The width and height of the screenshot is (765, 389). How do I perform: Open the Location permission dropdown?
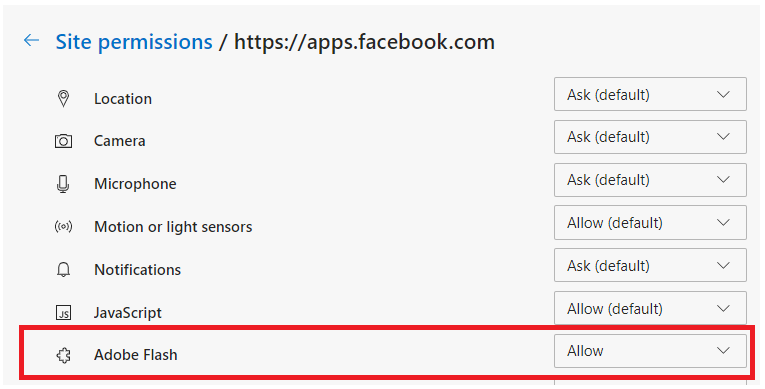(x=650, y=94)
